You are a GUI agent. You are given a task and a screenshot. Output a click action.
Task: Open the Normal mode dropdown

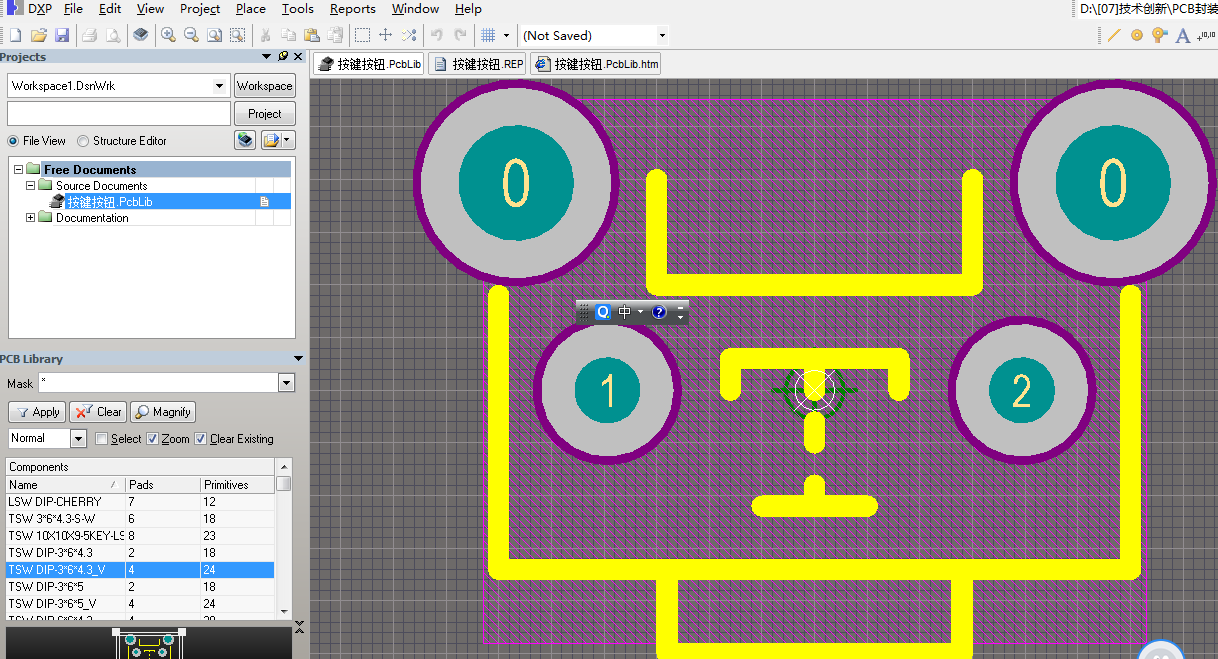pyautogui.click(x=78, y=438)
